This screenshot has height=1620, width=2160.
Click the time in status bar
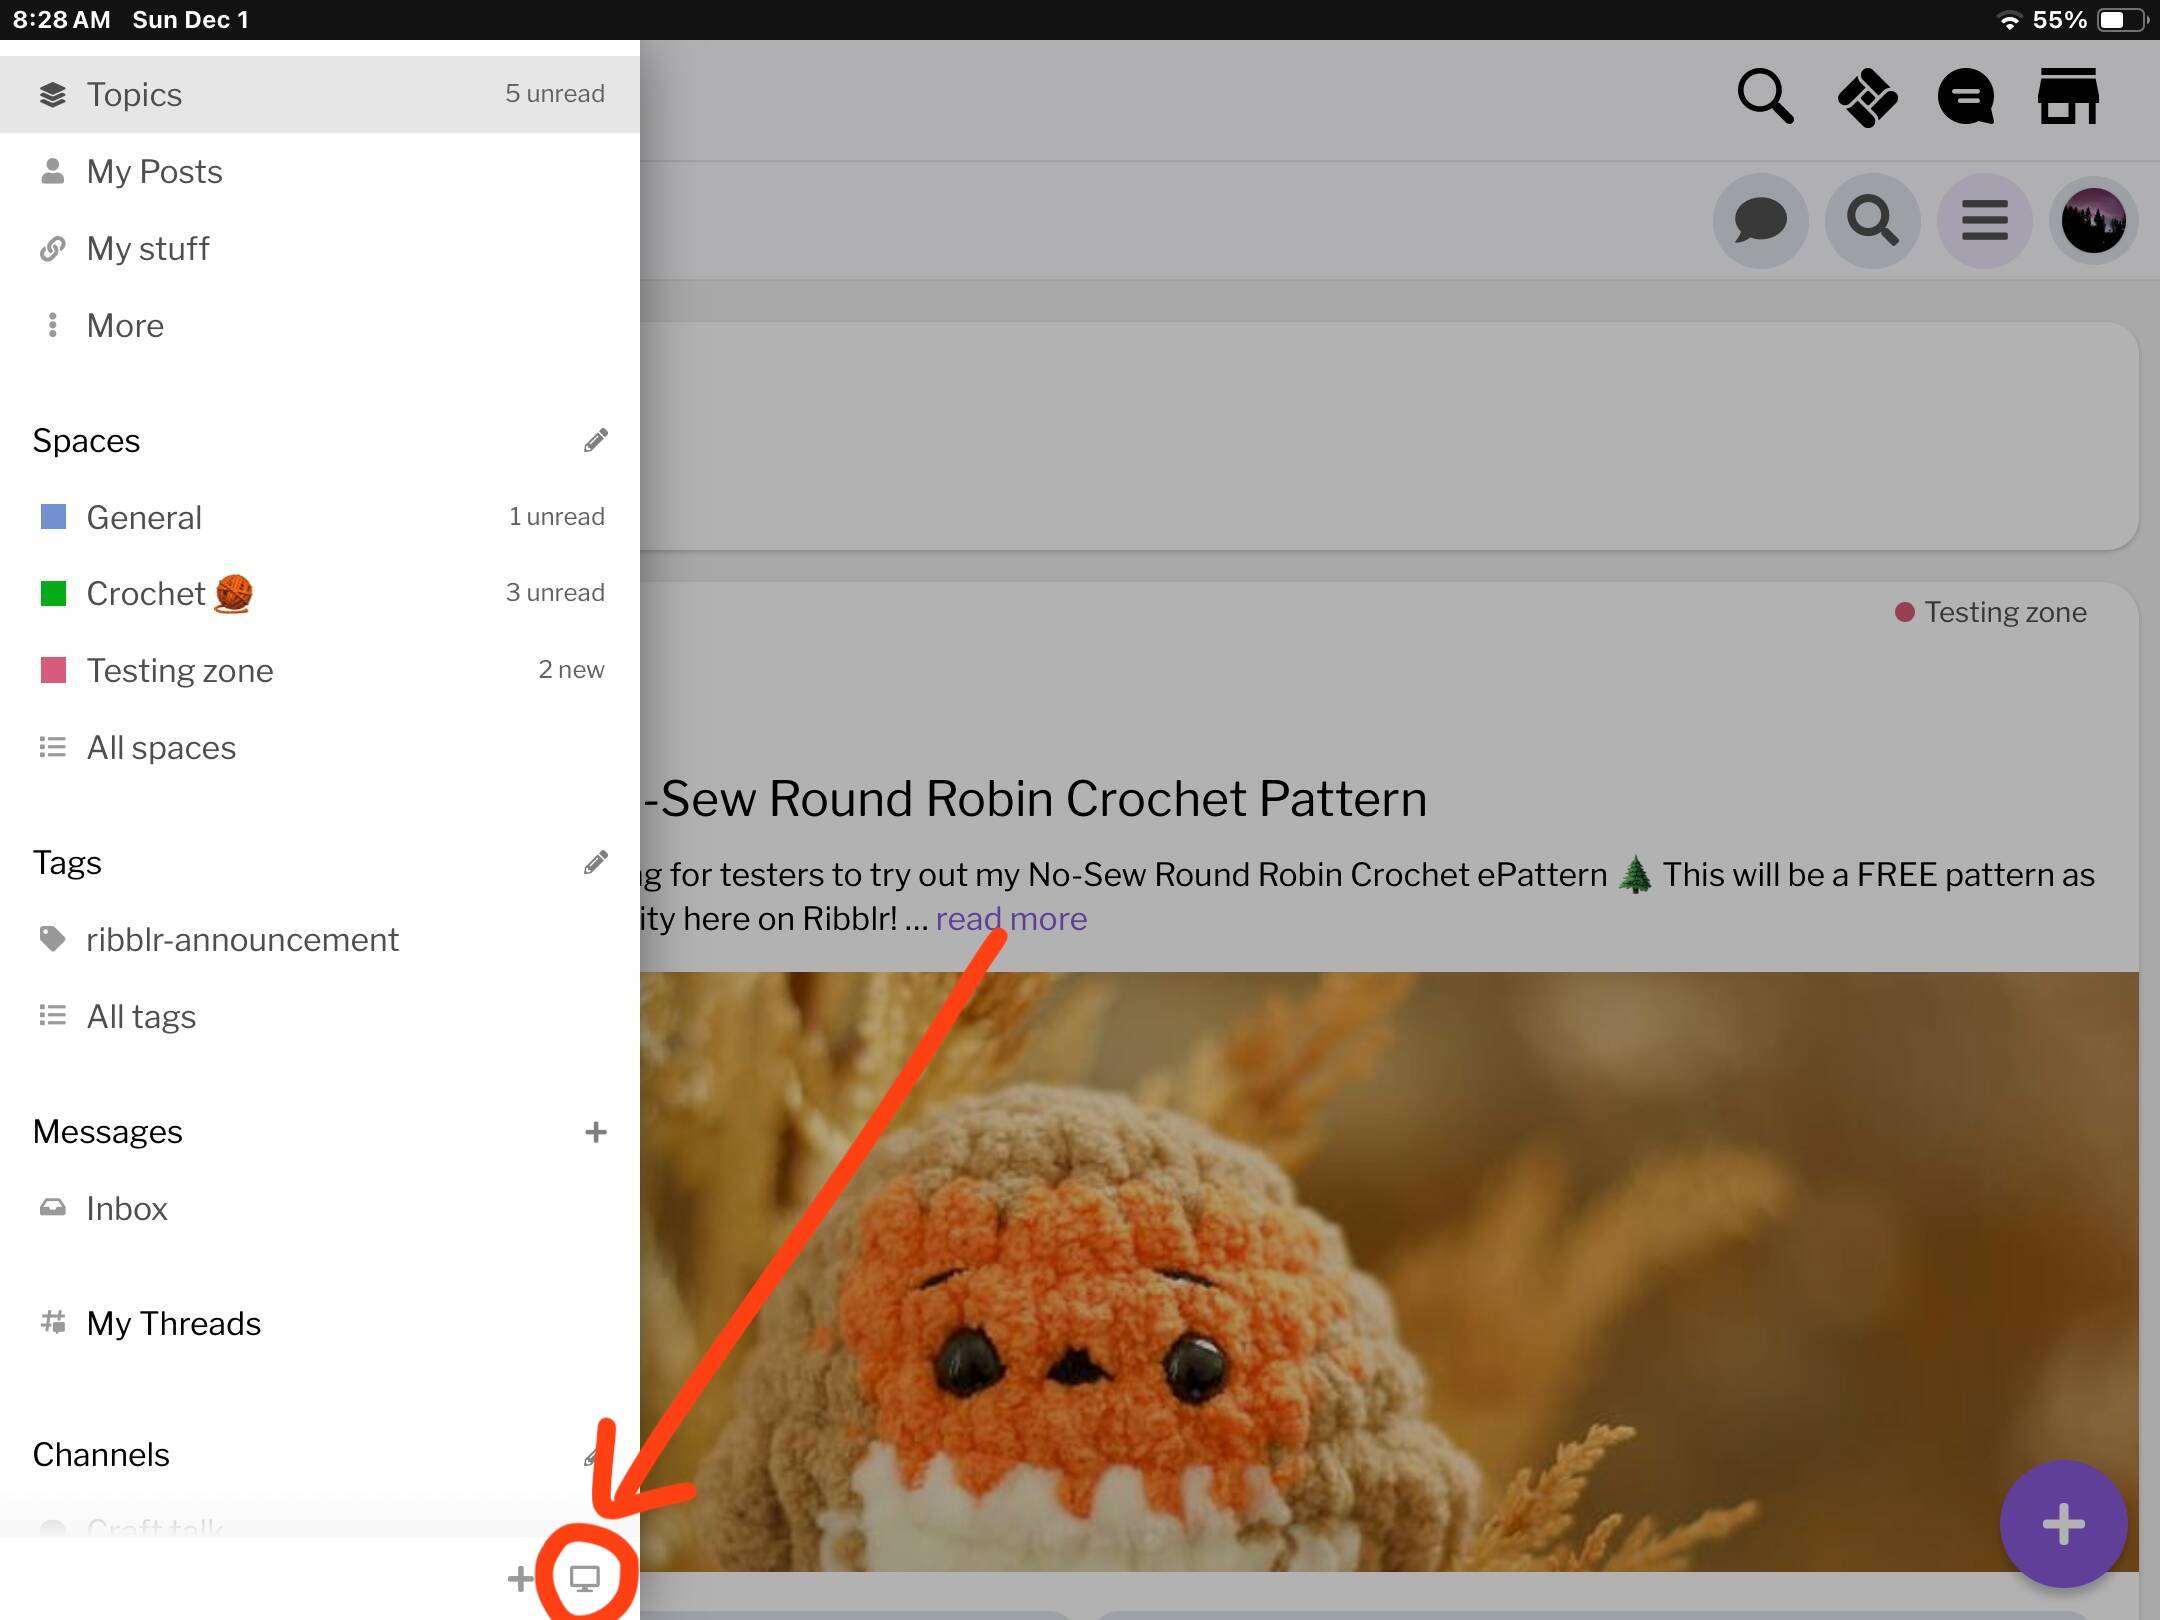pyautogui.click(x=62, y=20)
